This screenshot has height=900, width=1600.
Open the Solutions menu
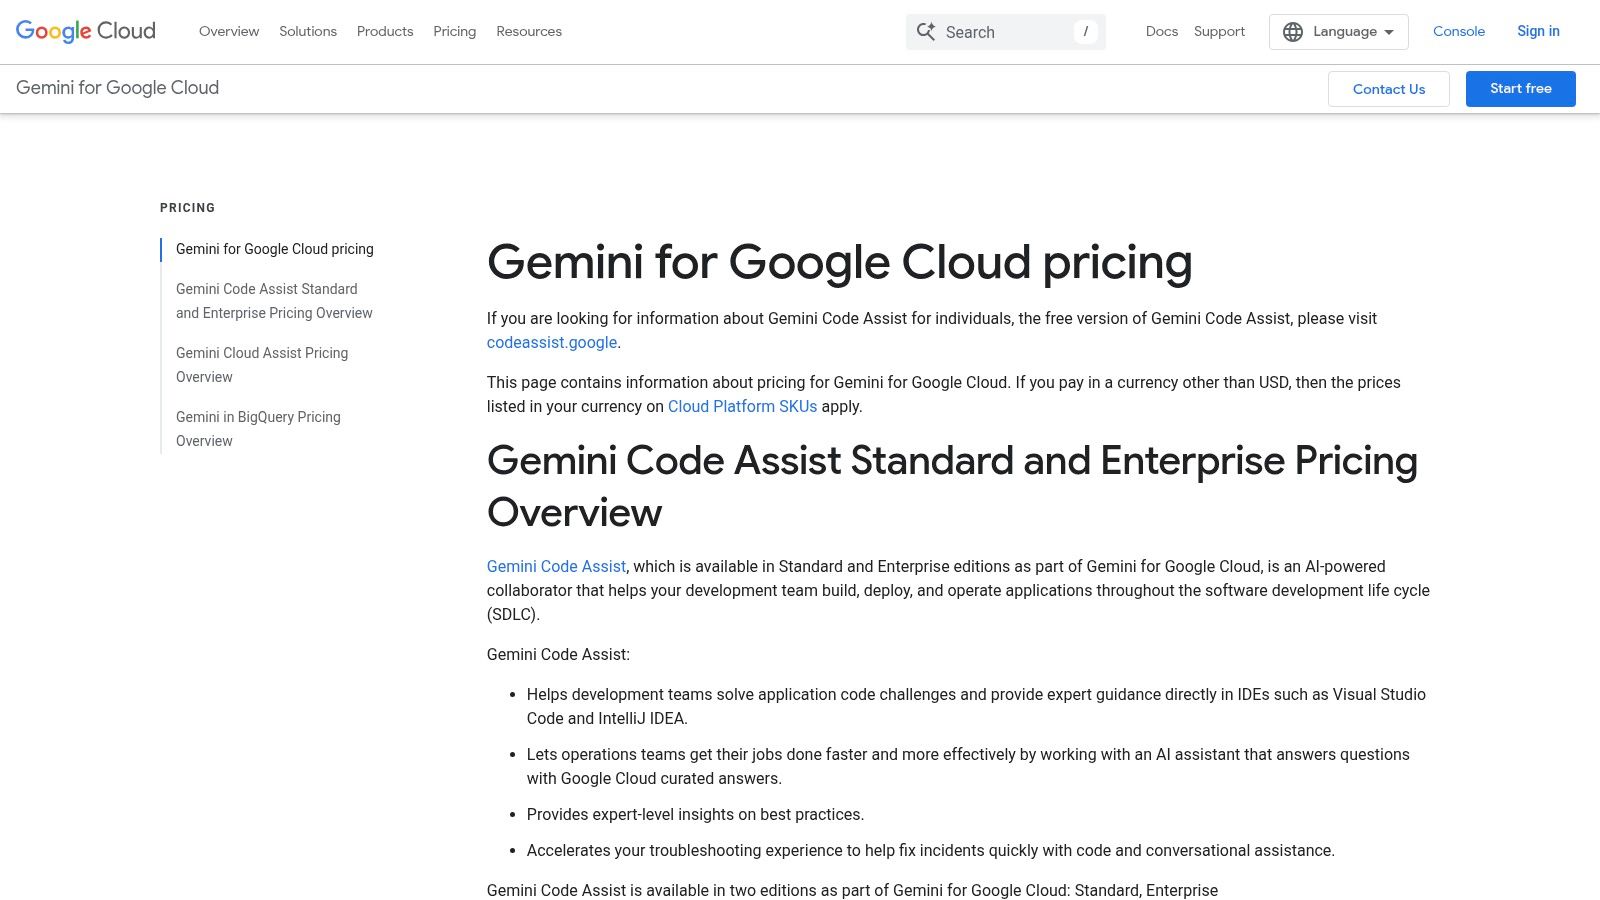click(x=308, y=31)
